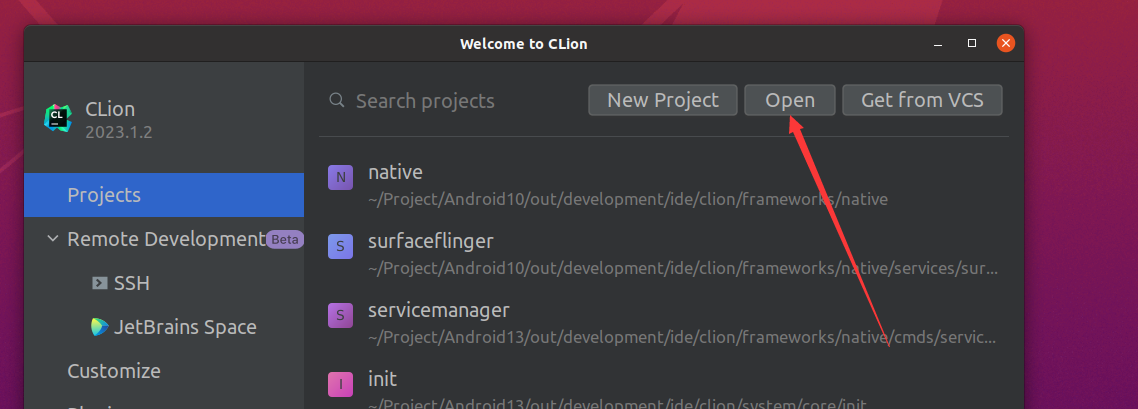This screenshot has height=409, width=1138.
Task: Click the native project path text
Action: click(628, 199)
